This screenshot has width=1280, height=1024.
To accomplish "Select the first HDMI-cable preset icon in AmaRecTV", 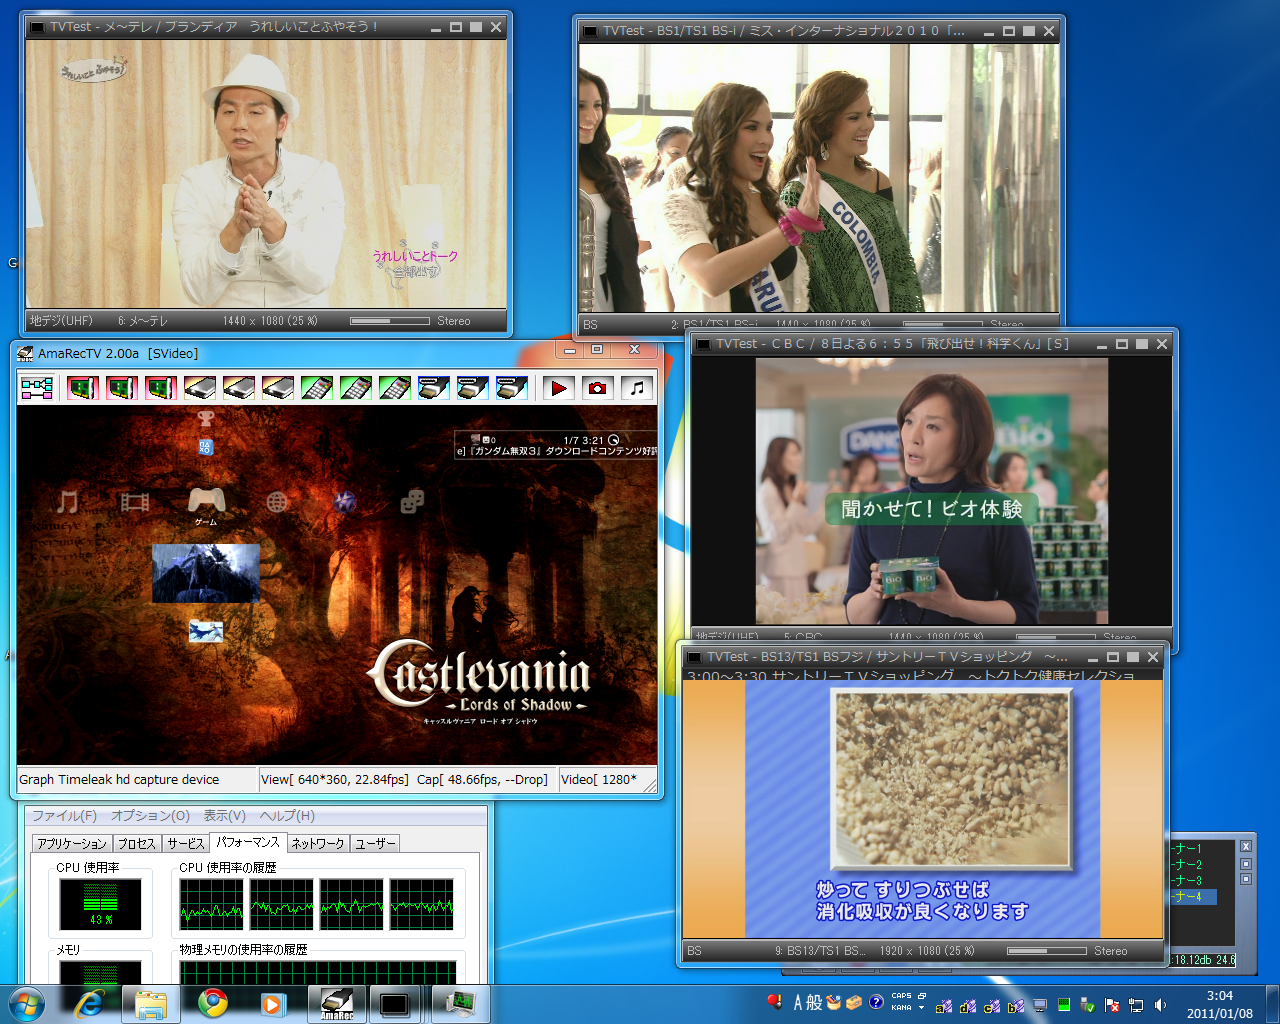I will 434,388.
